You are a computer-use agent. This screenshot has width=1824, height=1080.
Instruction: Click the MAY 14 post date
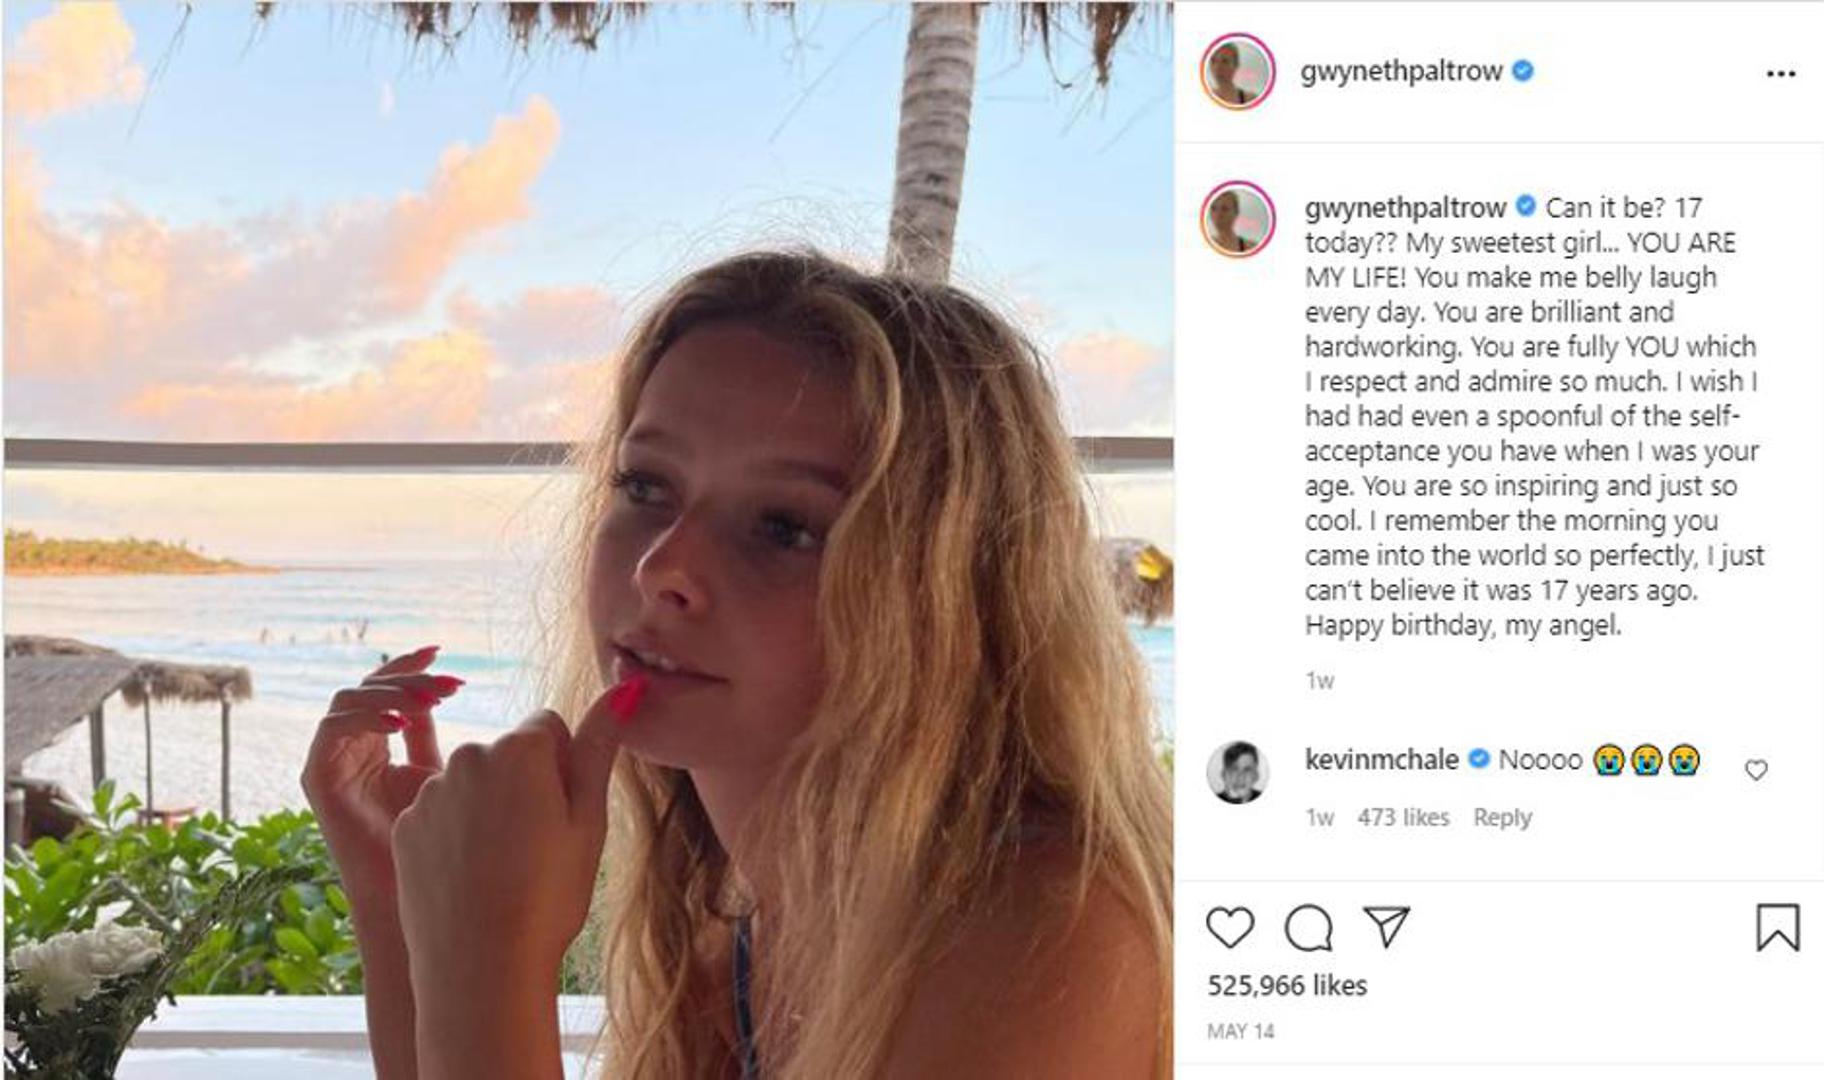point(1240,1031)
